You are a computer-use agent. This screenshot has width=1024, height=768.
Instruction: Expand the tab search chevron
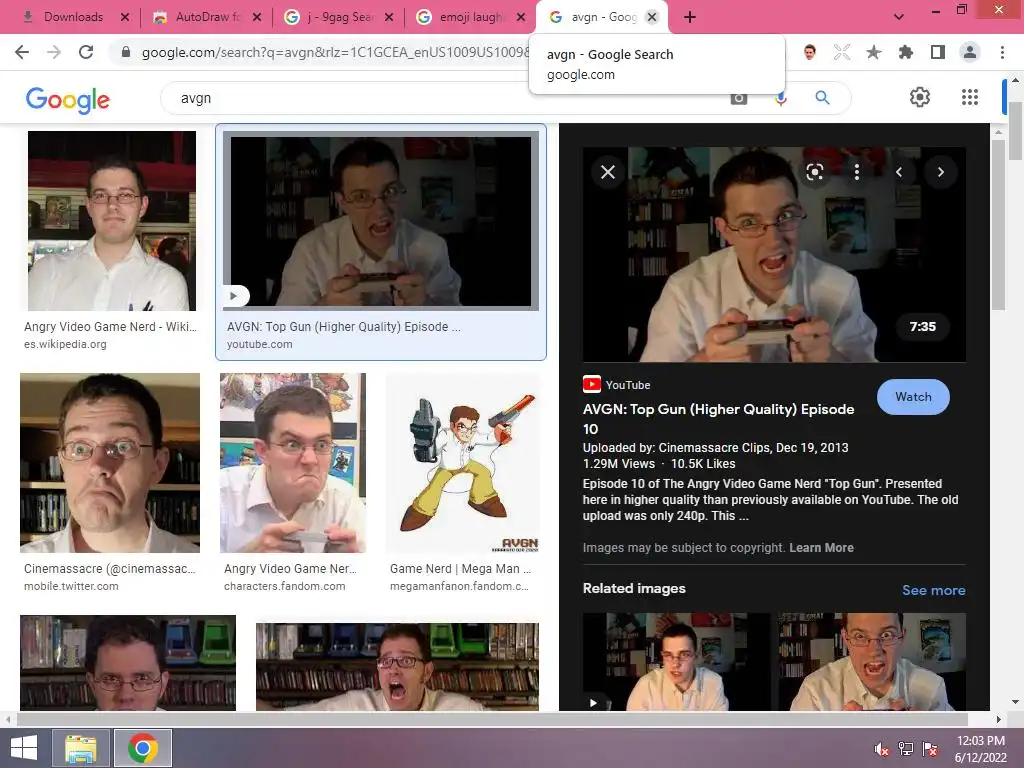(899, 17)
